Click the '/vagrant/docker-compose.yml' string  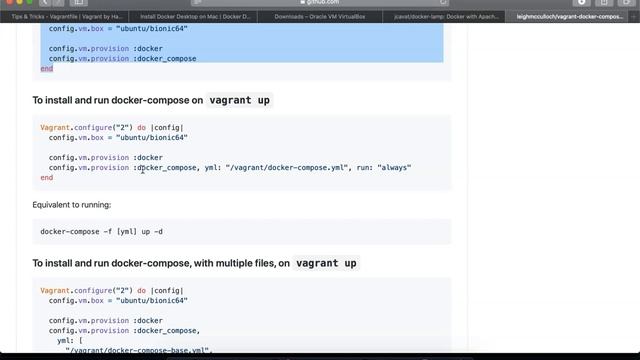tap(287, 168)
